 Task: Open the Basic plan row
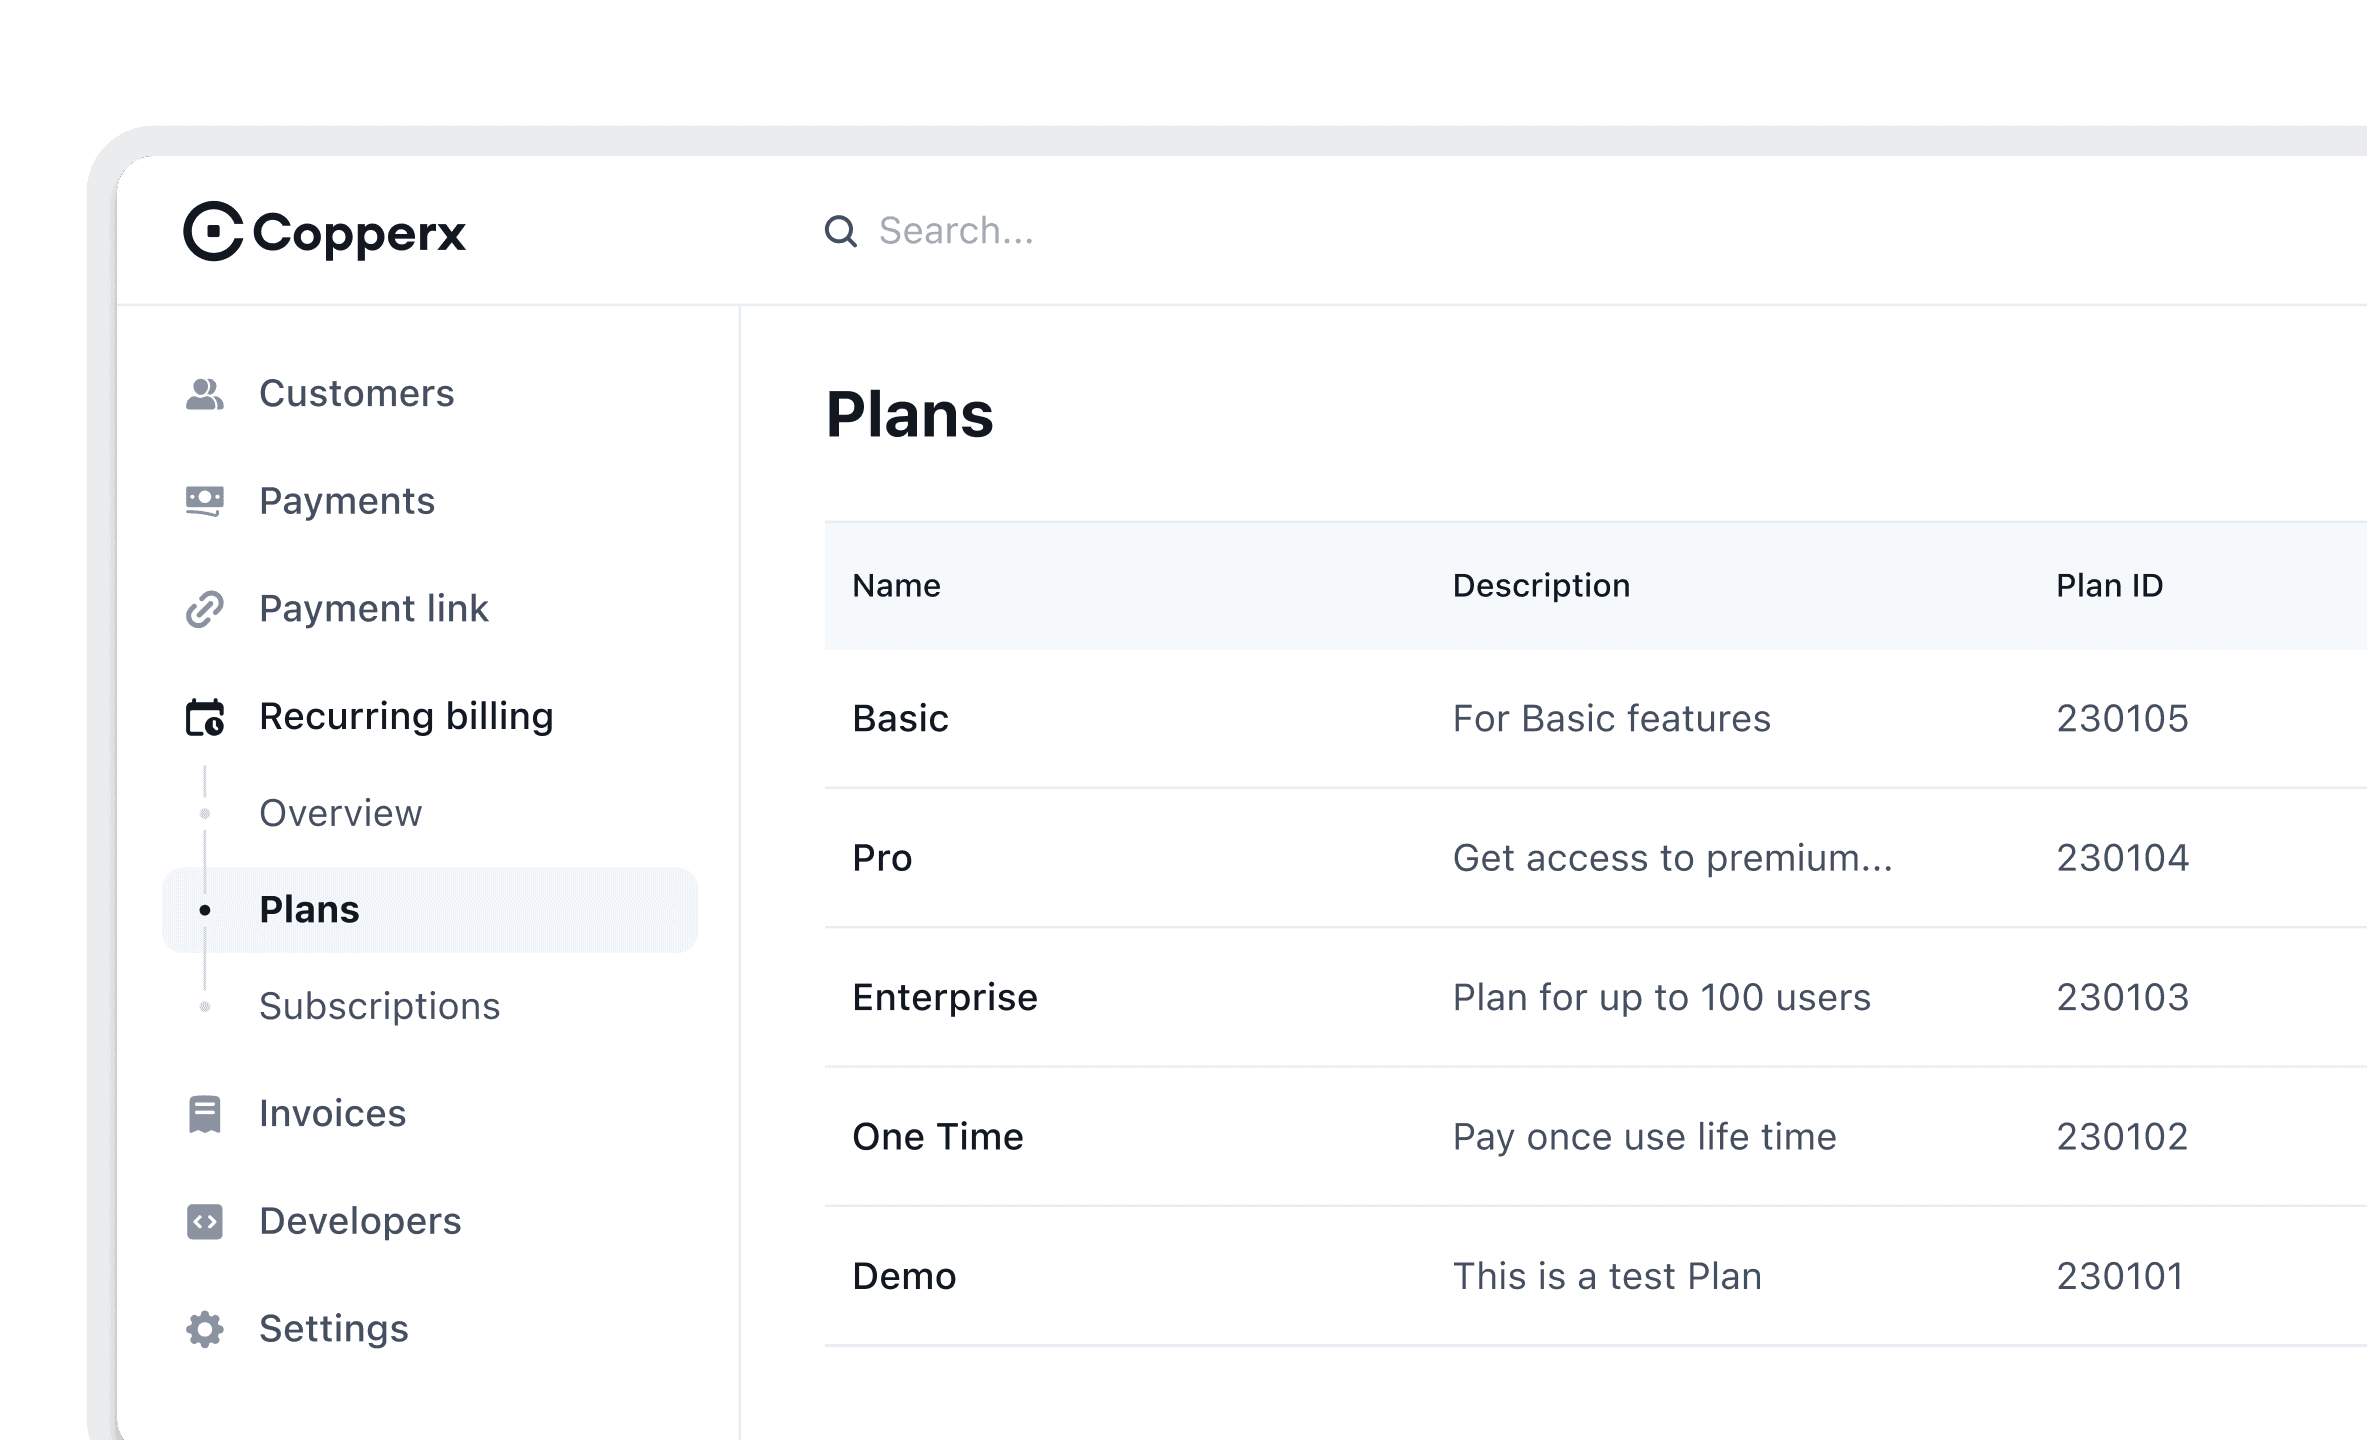coord(1596,719)
